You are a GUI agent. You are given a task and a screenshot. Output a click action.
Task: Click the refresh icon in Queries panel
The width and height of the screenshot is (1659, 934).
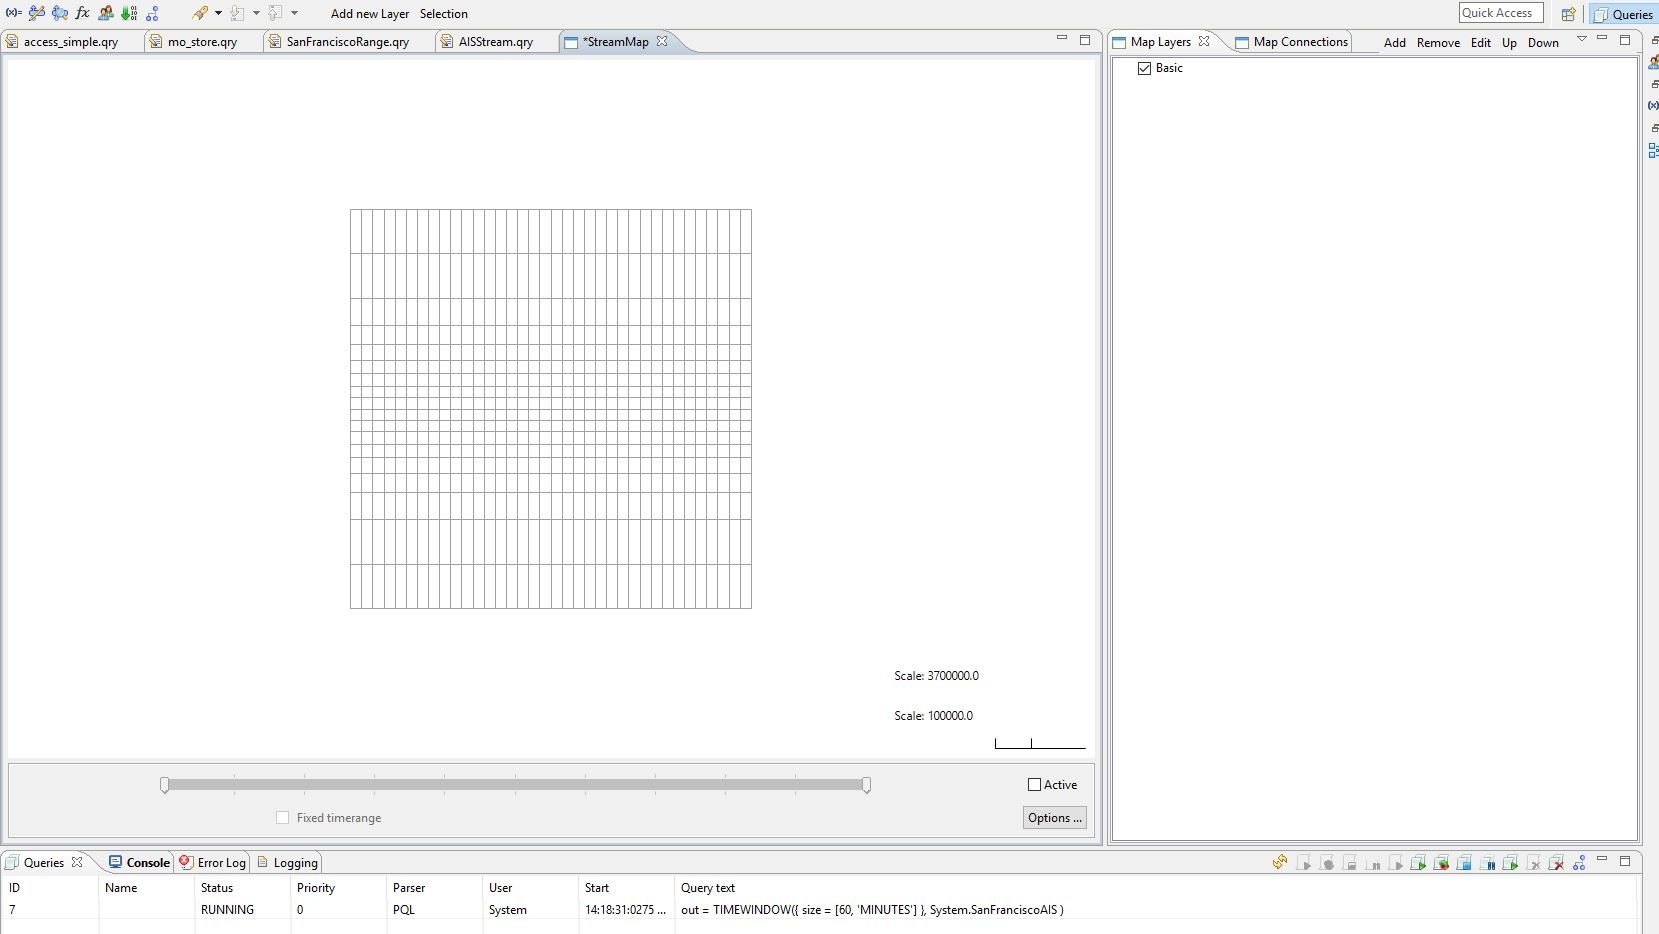point(1280,863)
